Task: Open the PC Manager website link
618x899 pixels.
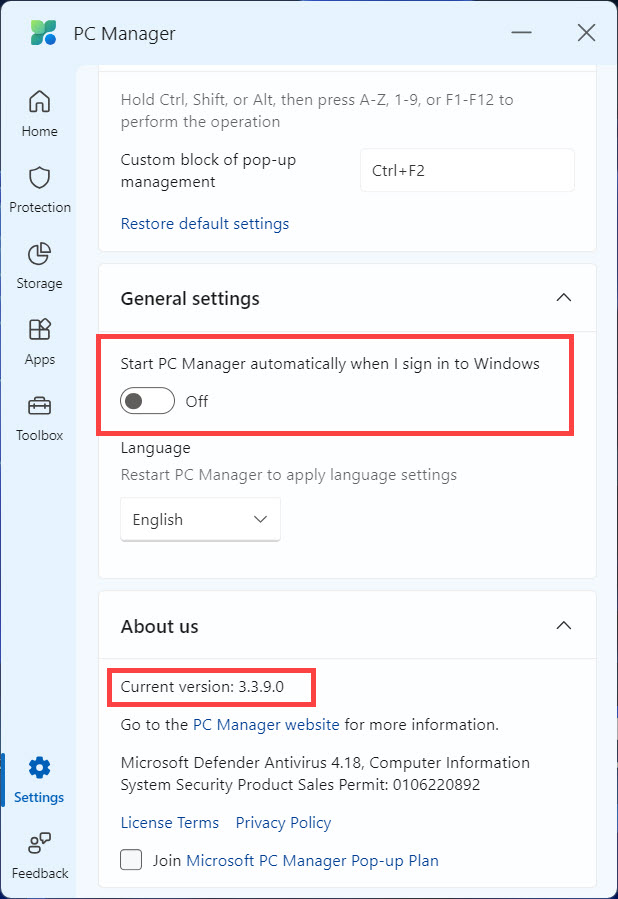Action: [x=266, y=724]
